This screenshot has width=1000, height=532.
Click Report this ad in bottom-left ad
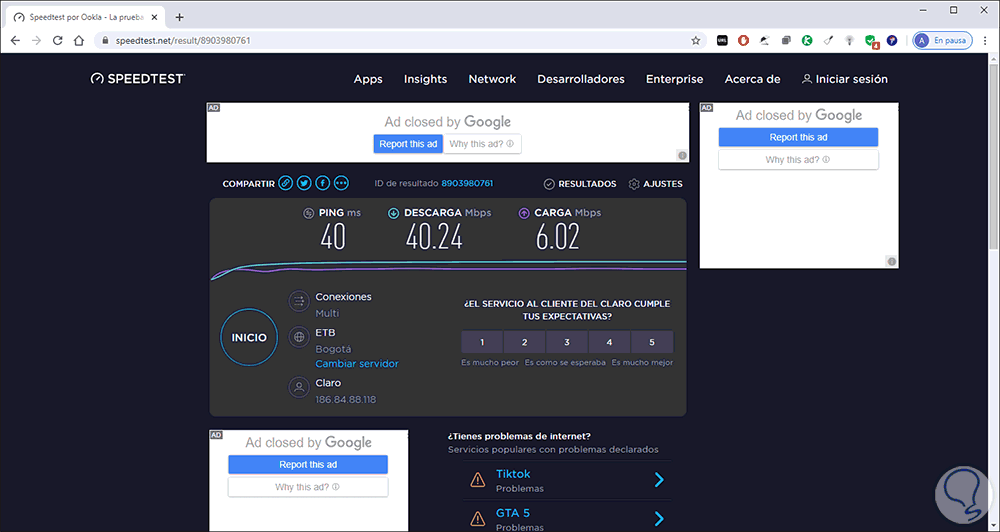[308, 464]
